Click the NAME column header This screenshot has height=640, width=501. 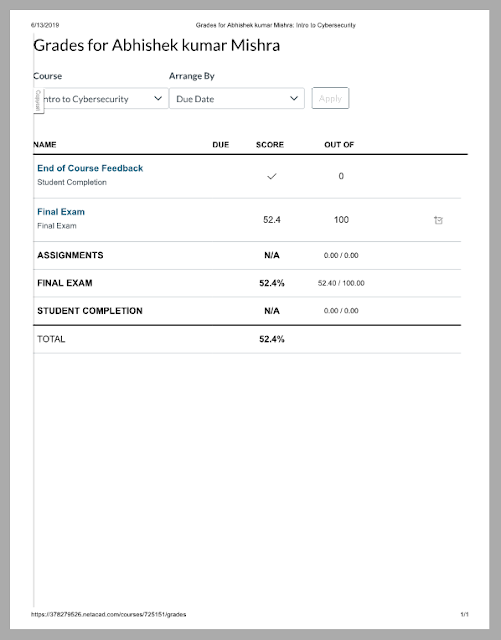(45, 144)
